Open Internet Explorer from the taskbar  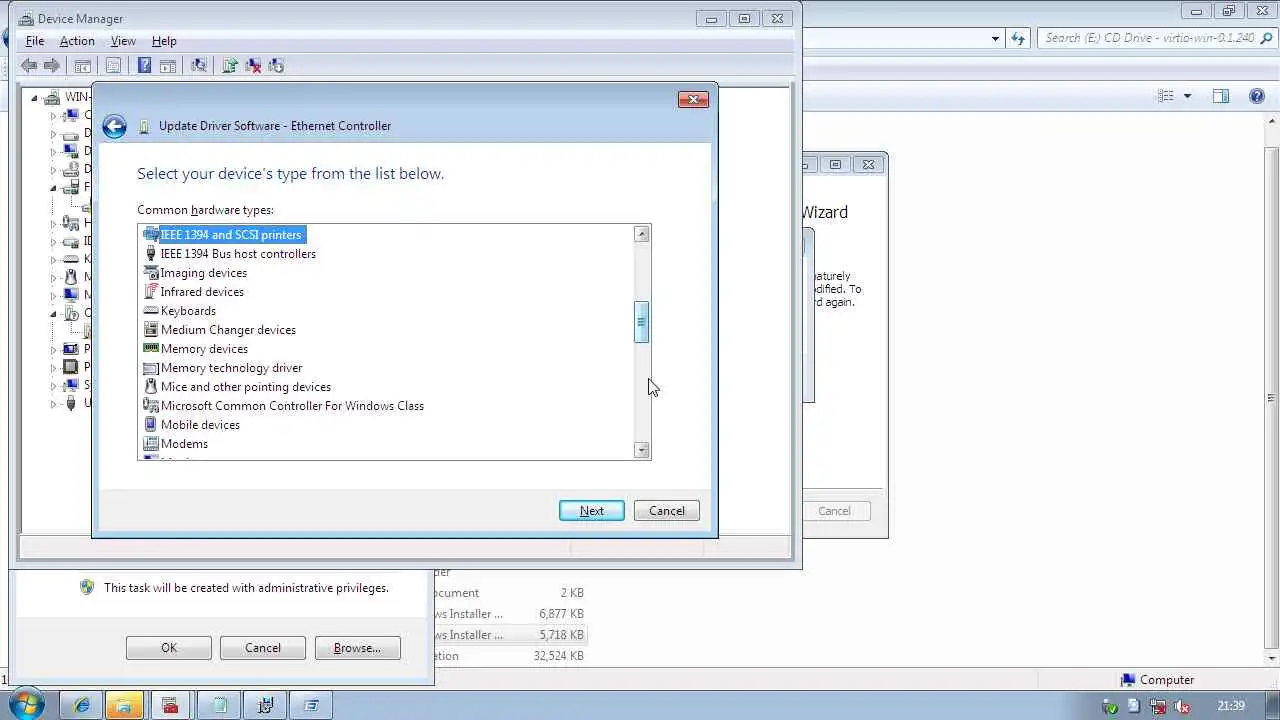coord(82,705)
